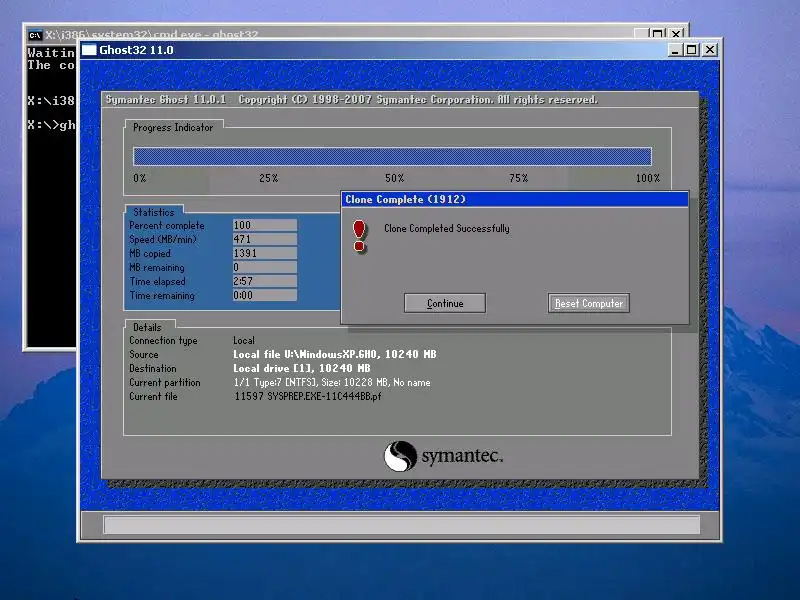800x600 pixels.
Task: Click the Ghost32 window title icon
Action: [89, 49]
